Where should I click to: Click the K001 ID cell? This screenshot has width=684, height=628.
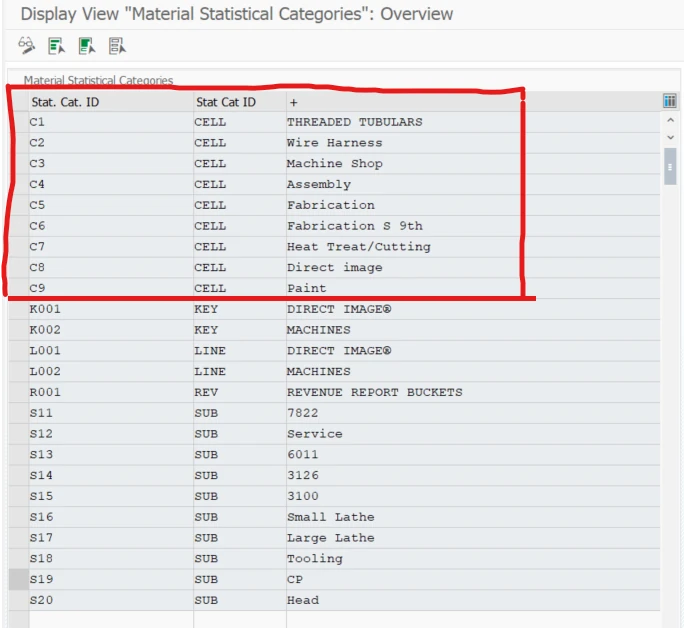111,309
